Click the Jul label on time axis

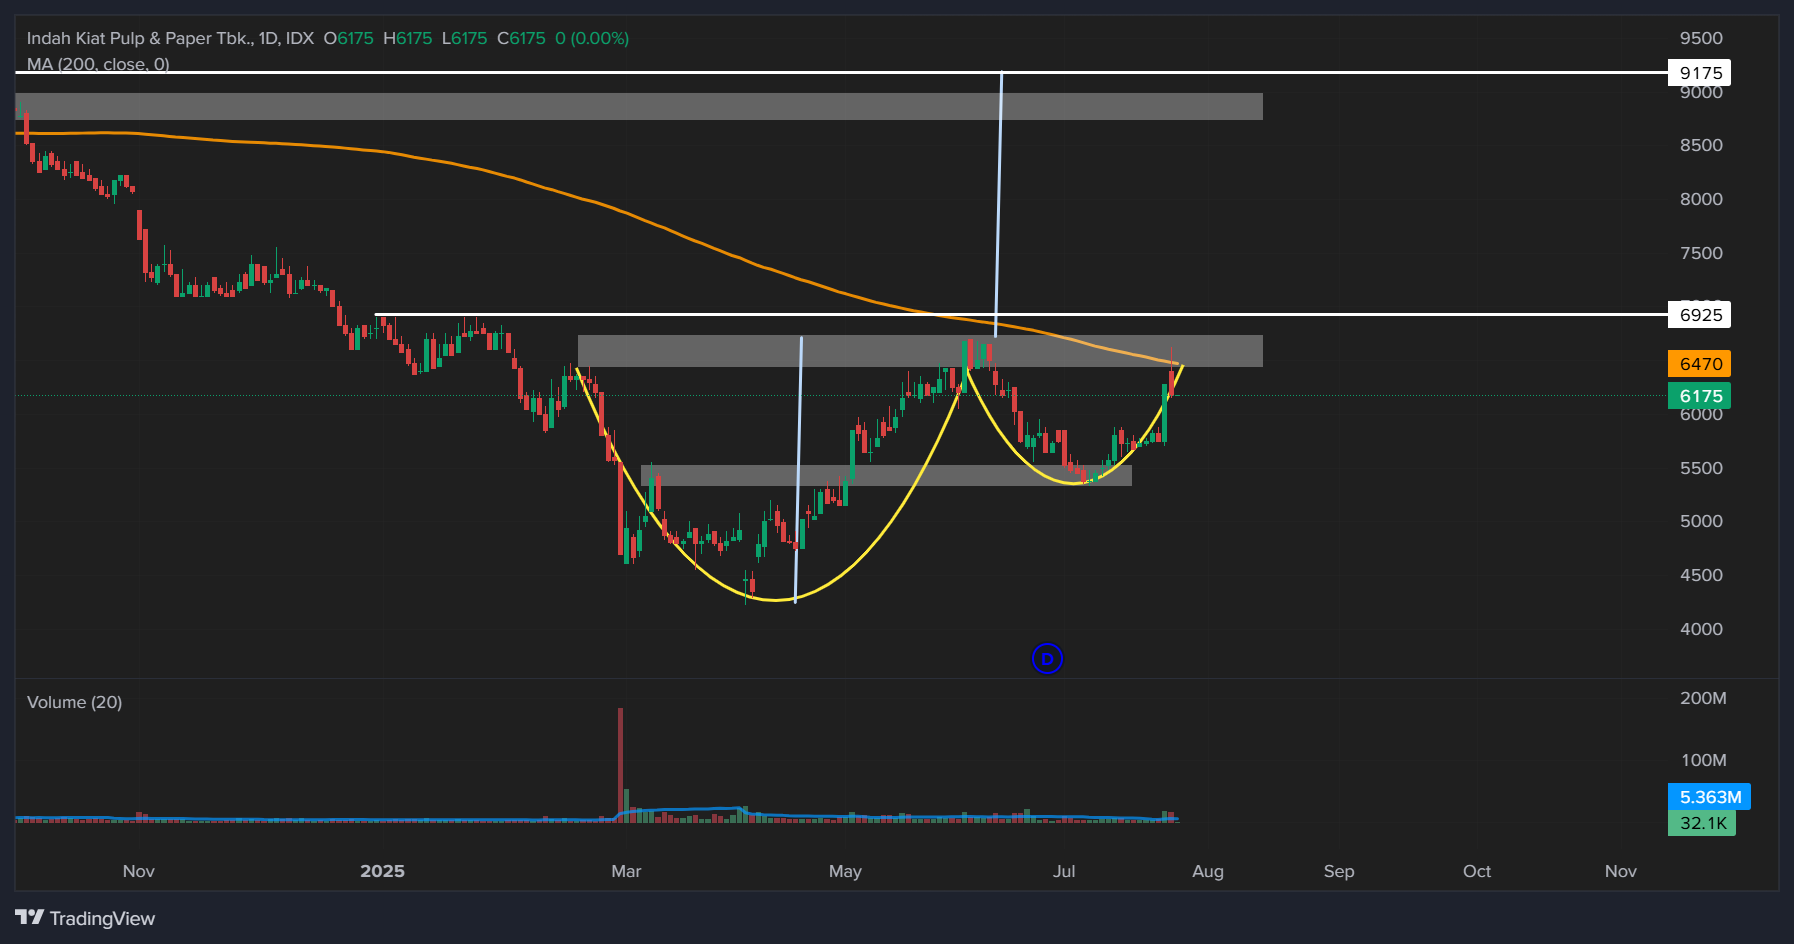pyautogui.click(x=1064, y=871)
